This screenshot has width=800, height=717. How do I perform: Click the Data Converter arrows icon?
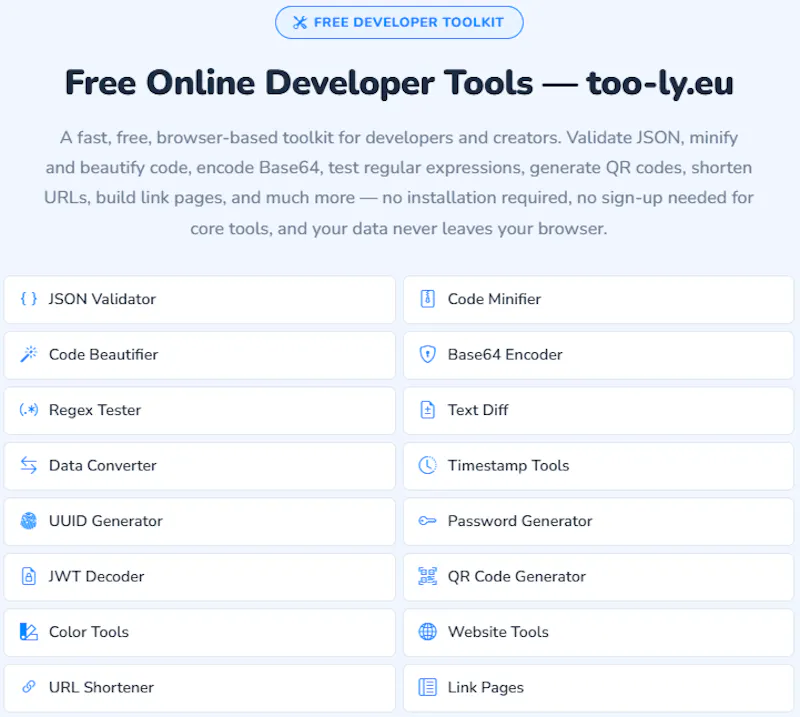tap(29, 465)
